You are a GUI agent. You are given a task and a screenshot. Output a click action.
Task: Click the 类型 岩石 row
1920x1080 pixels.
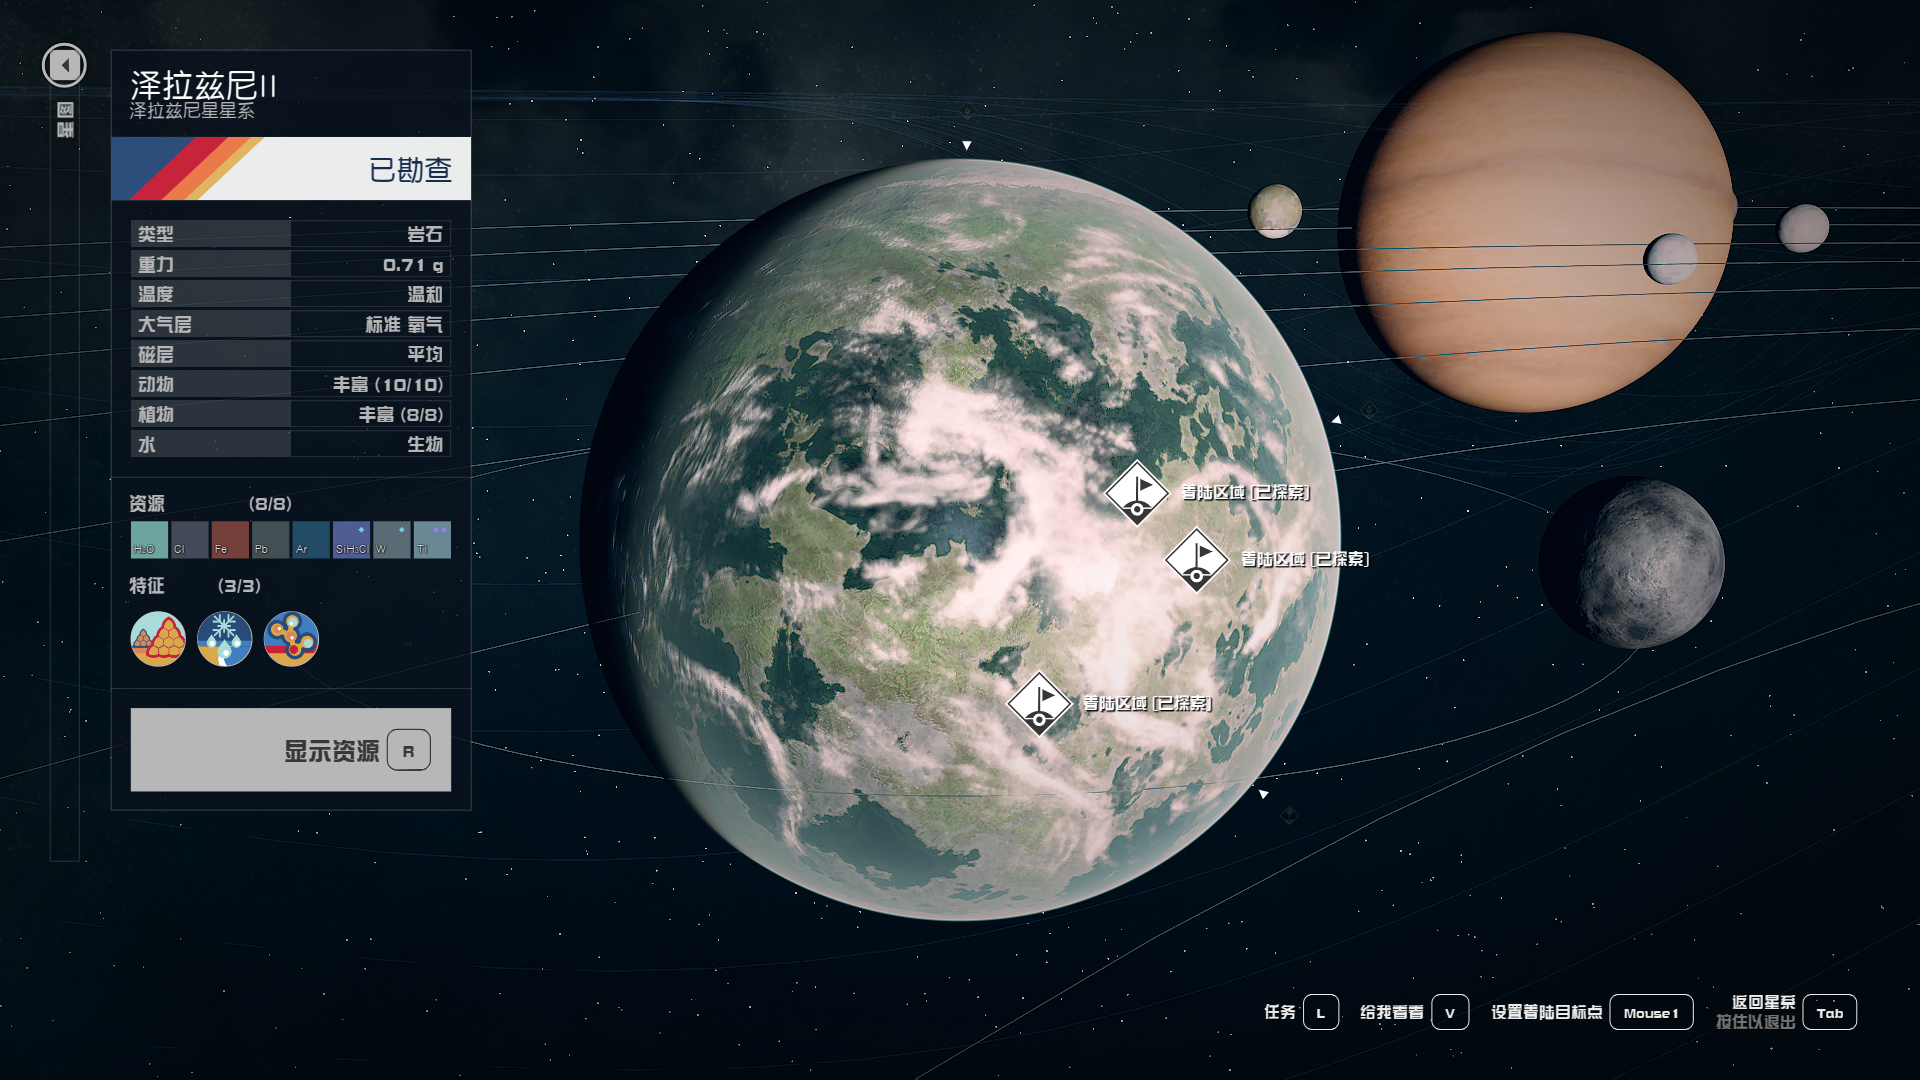(291, 234)
